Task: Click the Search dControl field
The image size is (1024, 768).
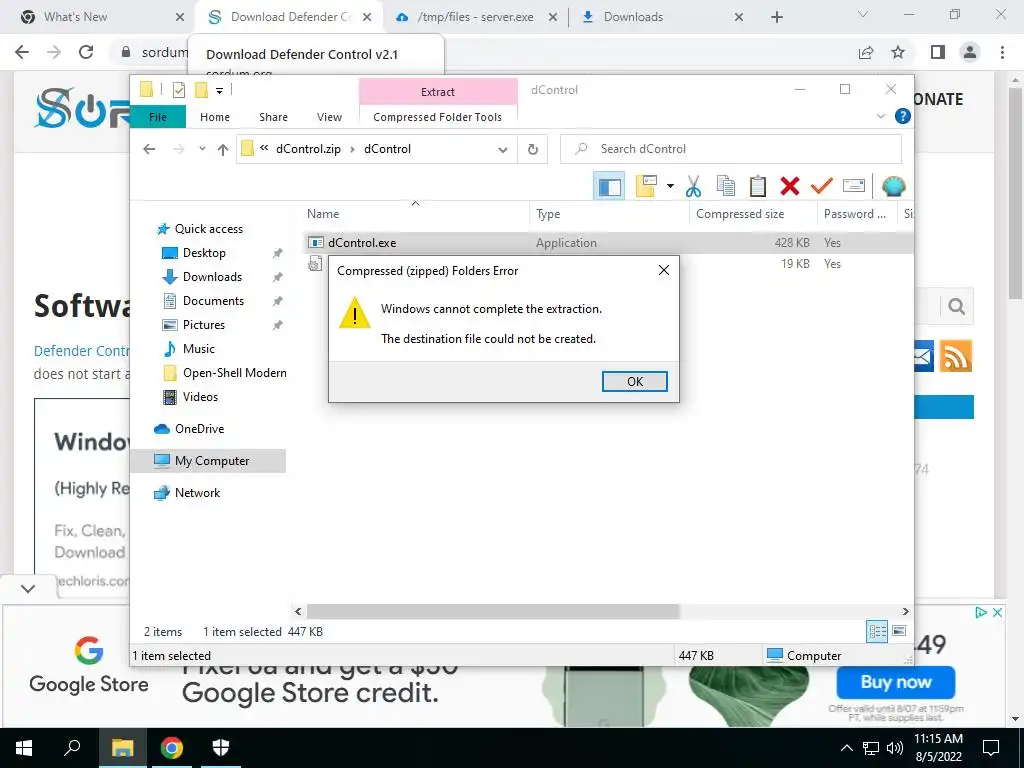Action: [x=731, y=149]
